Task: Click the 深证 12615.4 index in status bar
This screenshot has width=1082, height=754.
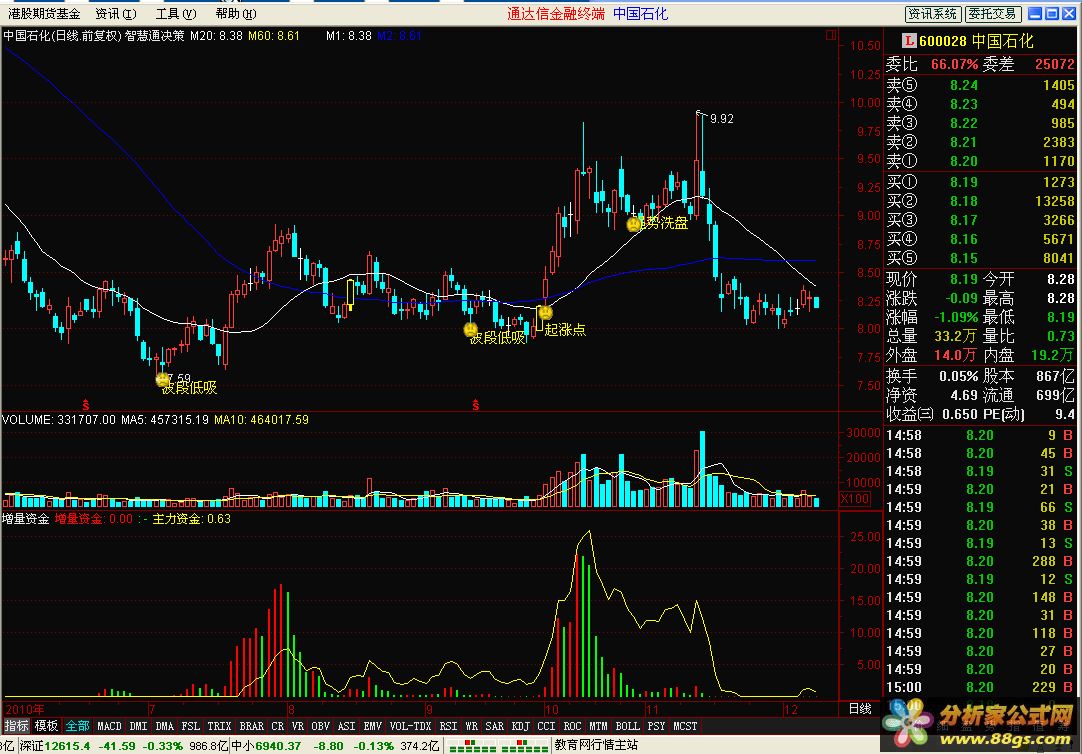Action: pyautogui.click(x=55, y=746)
